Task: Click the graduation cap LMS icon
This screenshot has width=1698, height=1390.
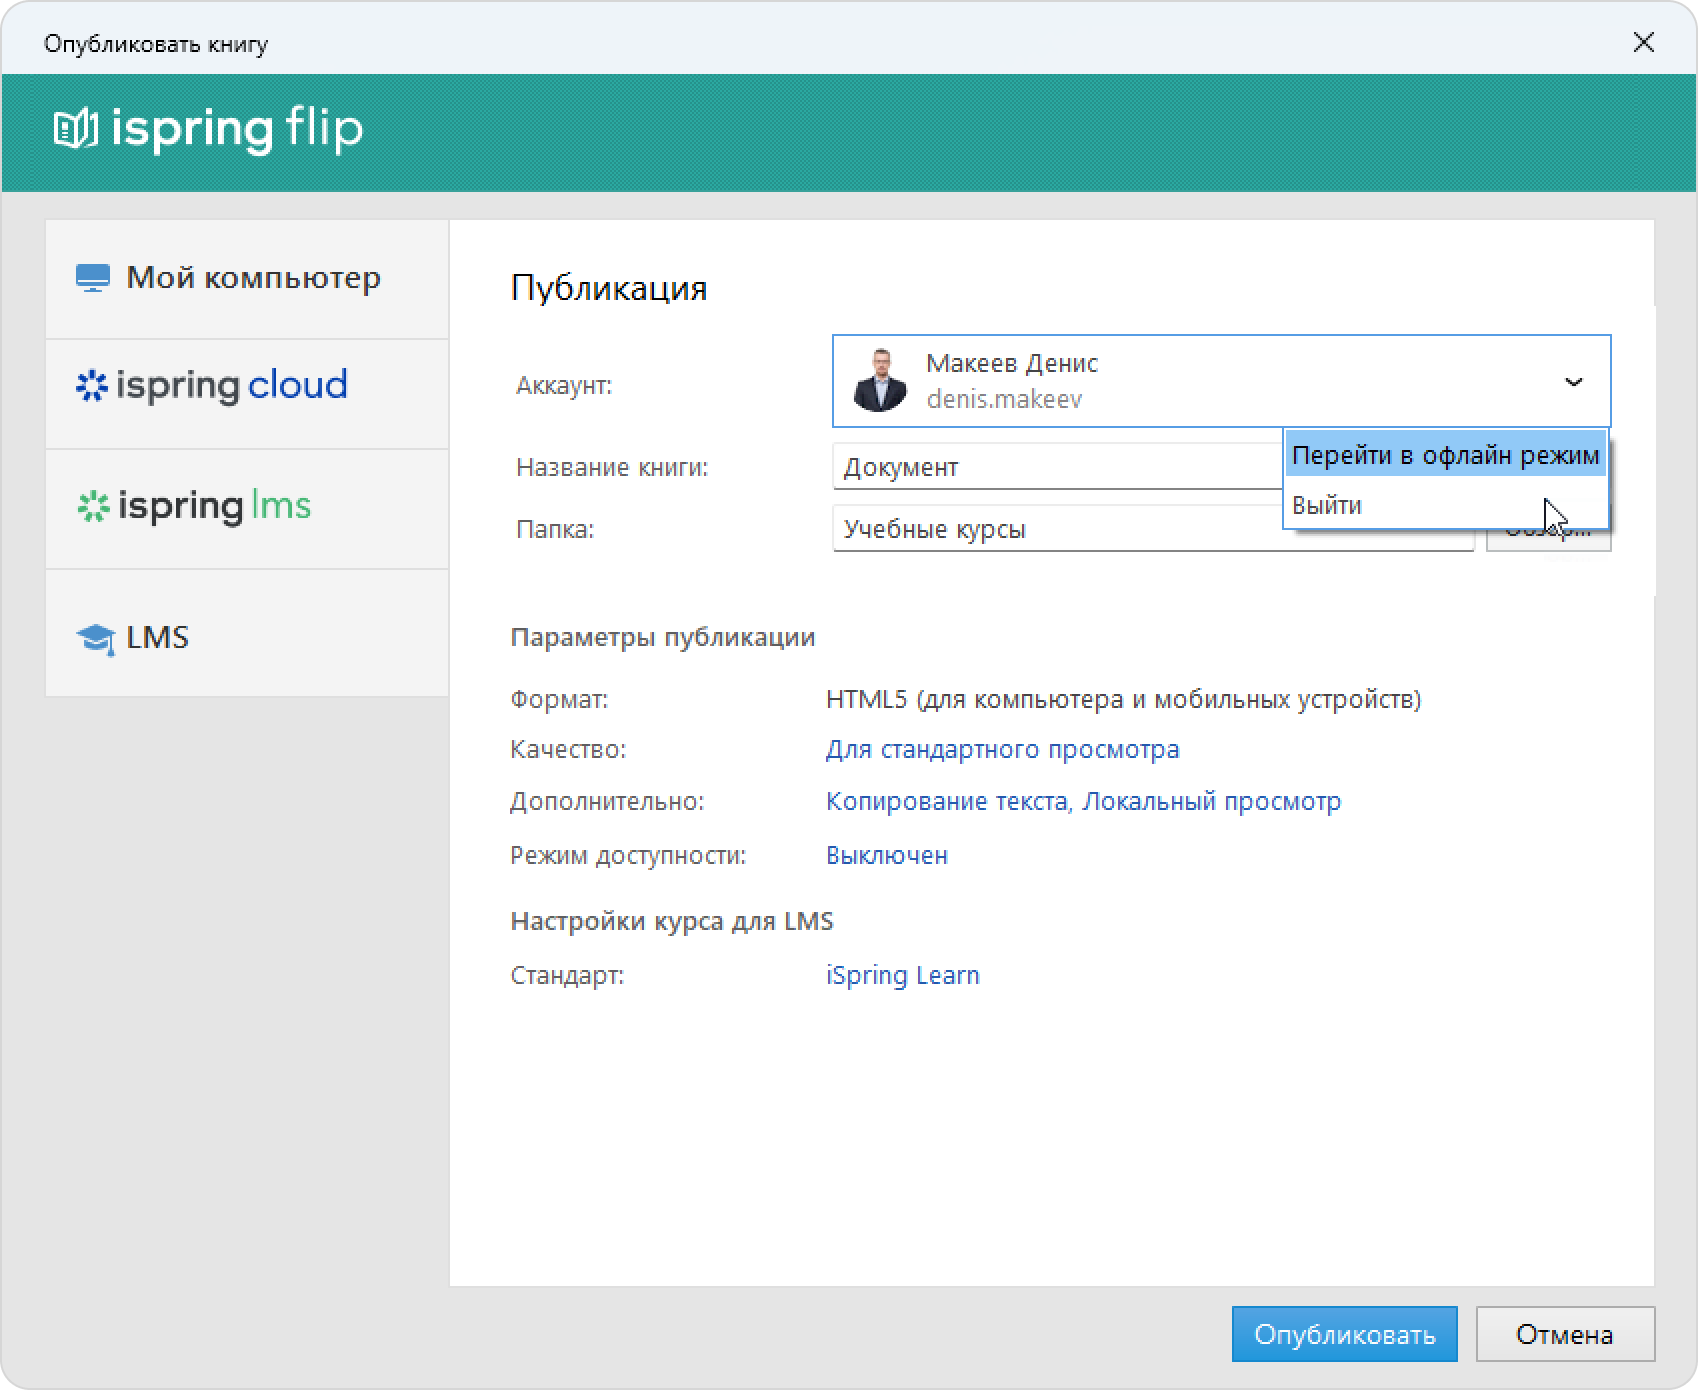Action: pyautogui.click(x=95, y=638)
